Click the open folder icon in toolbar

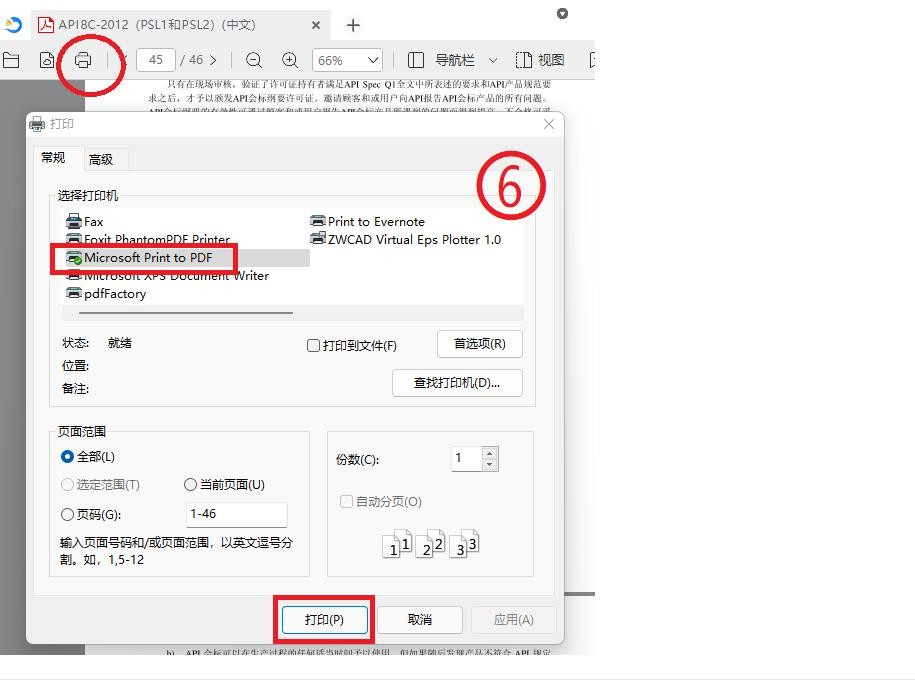(11, 60)
